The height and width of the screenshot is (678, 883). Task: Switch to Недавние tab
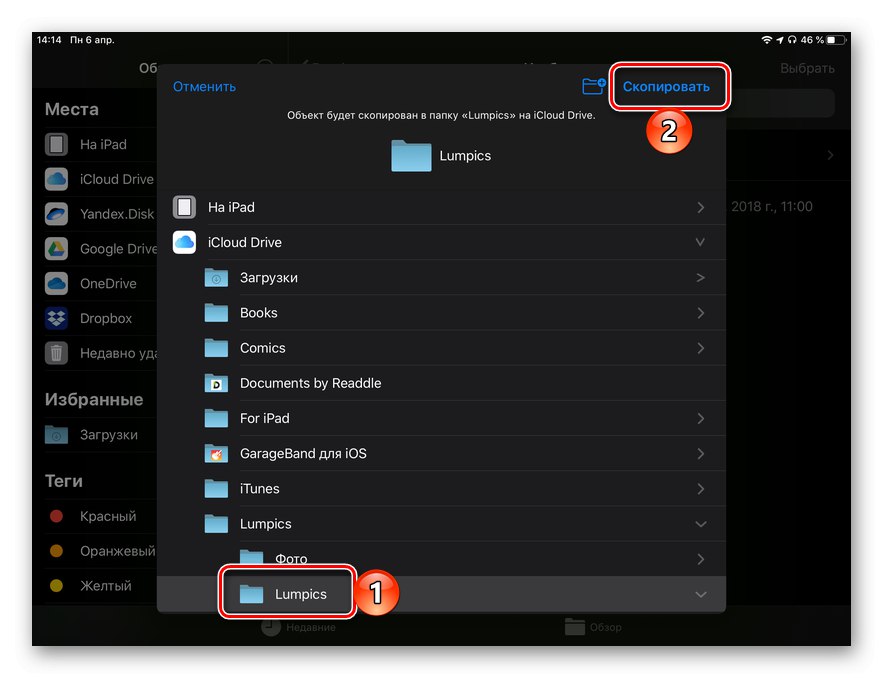pos(299,627)
